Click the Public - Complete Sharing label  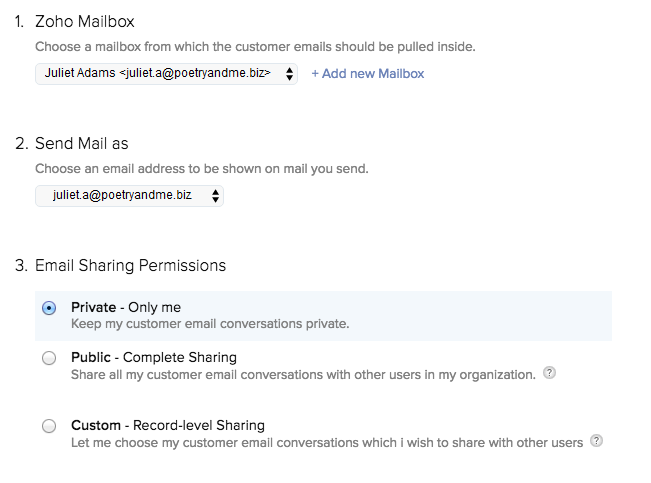click(x=154, y=357)
